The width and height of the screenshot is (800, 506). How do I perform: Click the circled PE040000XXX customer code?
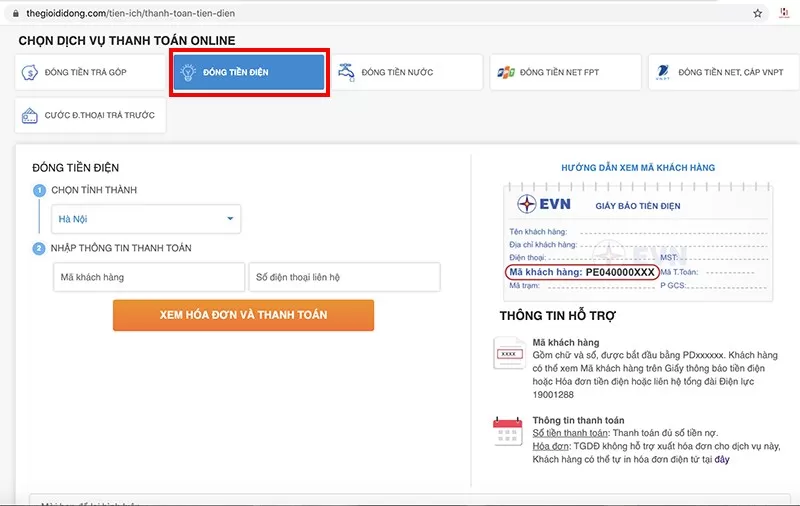(x=582, y=272)
